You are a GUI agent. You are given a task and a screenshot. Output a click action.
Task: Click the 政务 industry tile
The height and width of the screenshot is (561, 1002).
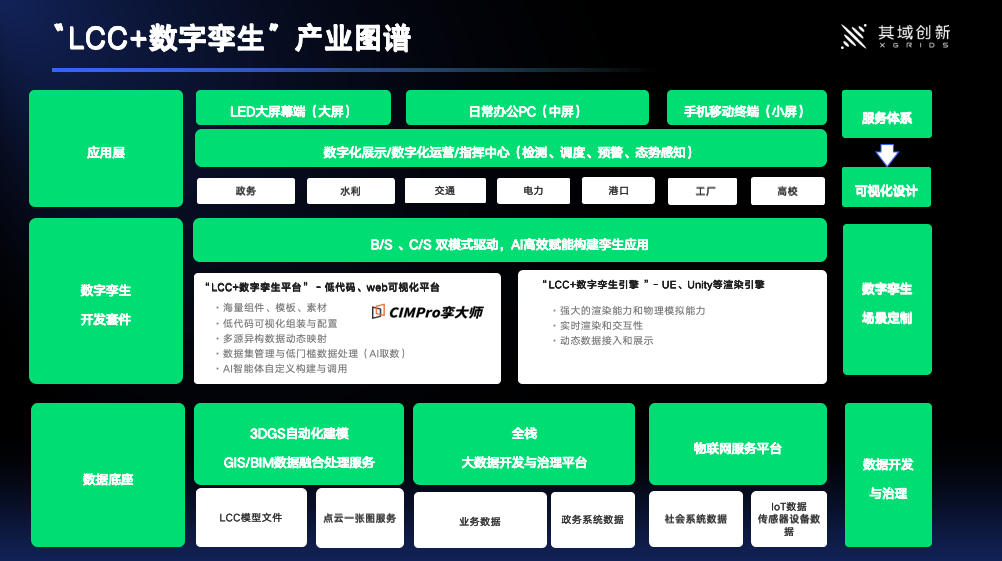(246, 191)
